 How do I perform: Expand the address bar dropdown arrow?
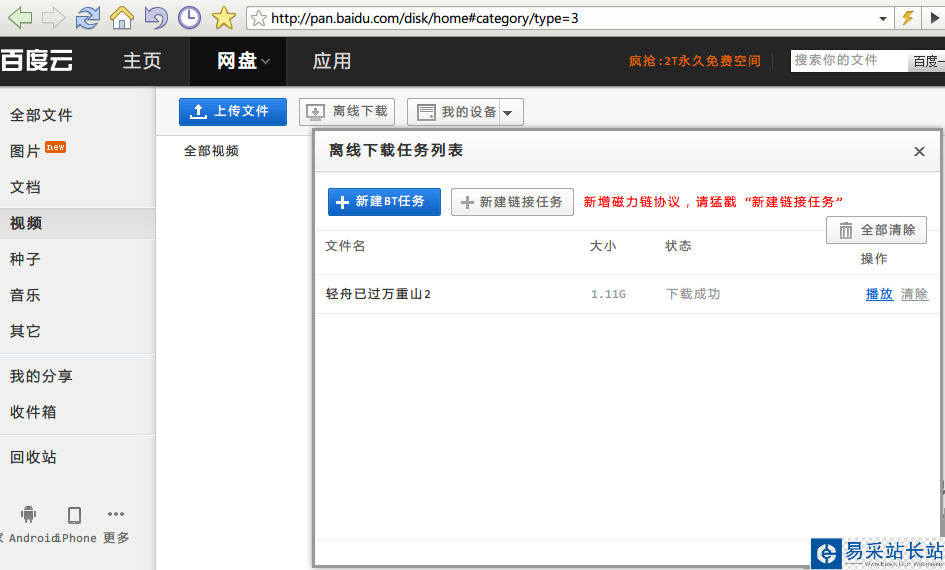(883, 18)
